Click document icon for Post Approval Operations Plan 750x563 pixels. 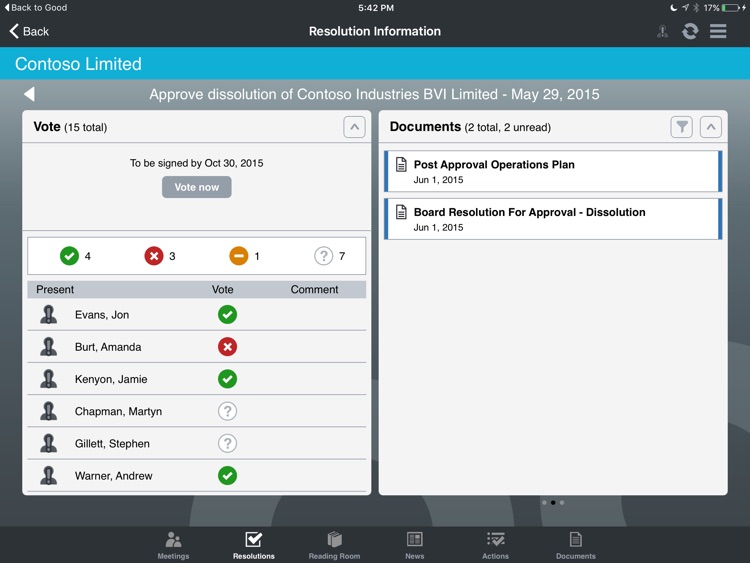point(401,165)
